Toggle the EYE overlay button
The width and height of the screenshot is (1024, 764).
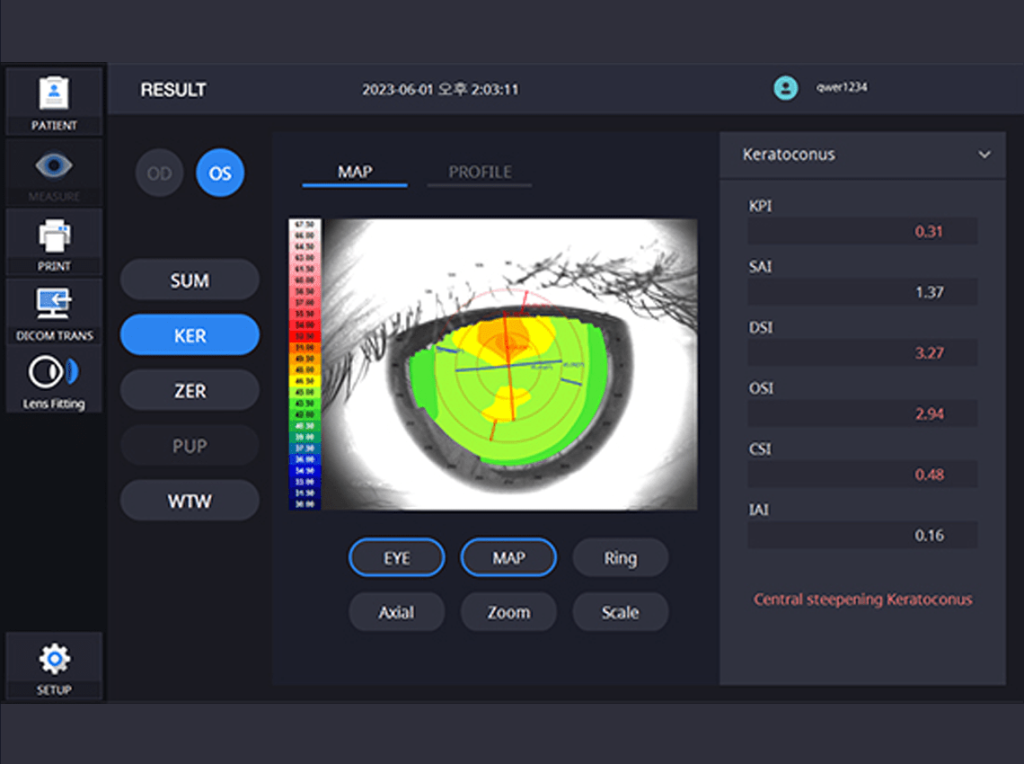[397, 558]
